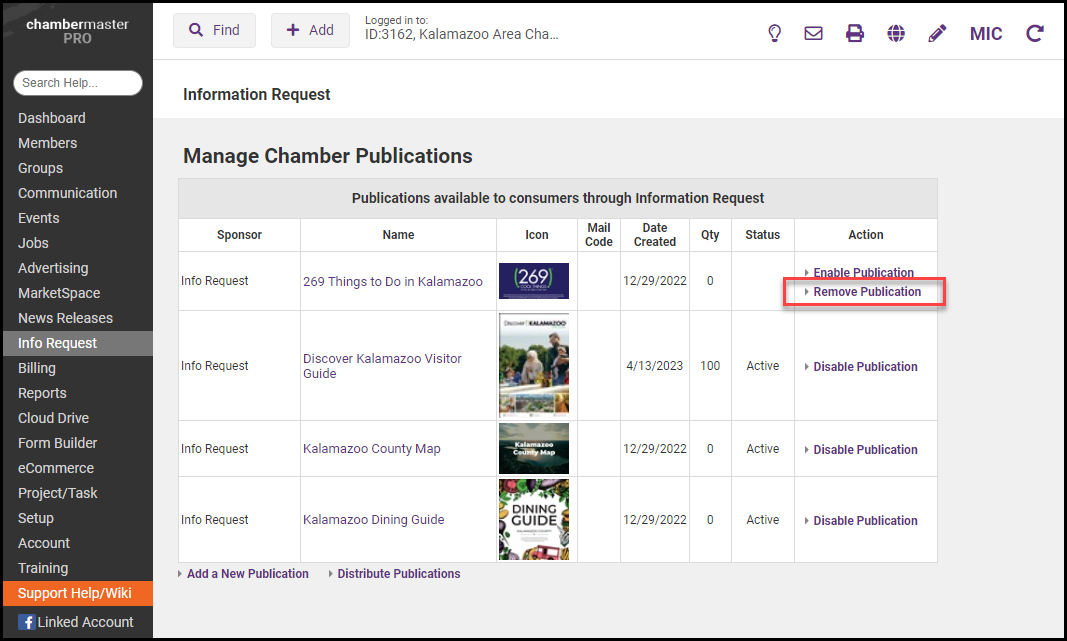Click the Kalamazoo Dining Guide cover thumbnail

(534, 520)
